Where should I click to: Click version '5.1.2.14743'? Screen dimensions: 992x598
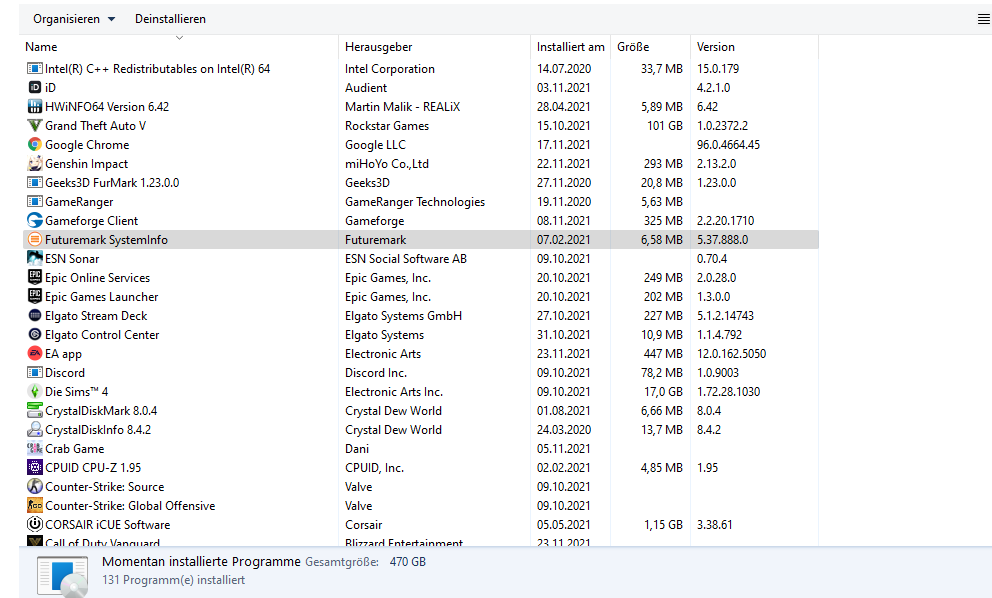(726, 315)
